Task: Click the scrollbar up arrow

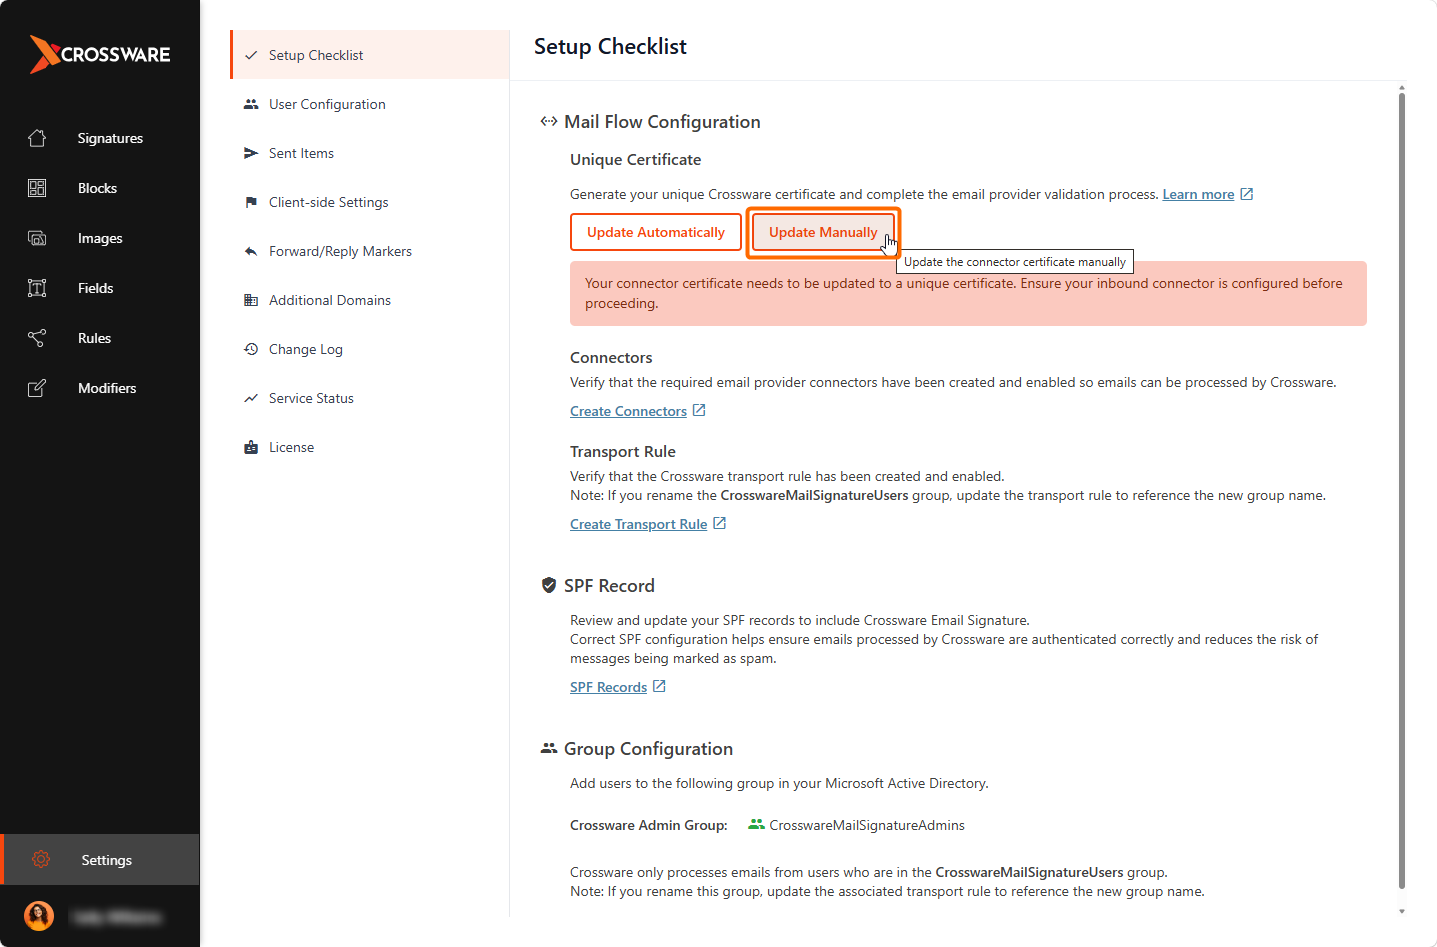Action: (x=1401, y=88)
